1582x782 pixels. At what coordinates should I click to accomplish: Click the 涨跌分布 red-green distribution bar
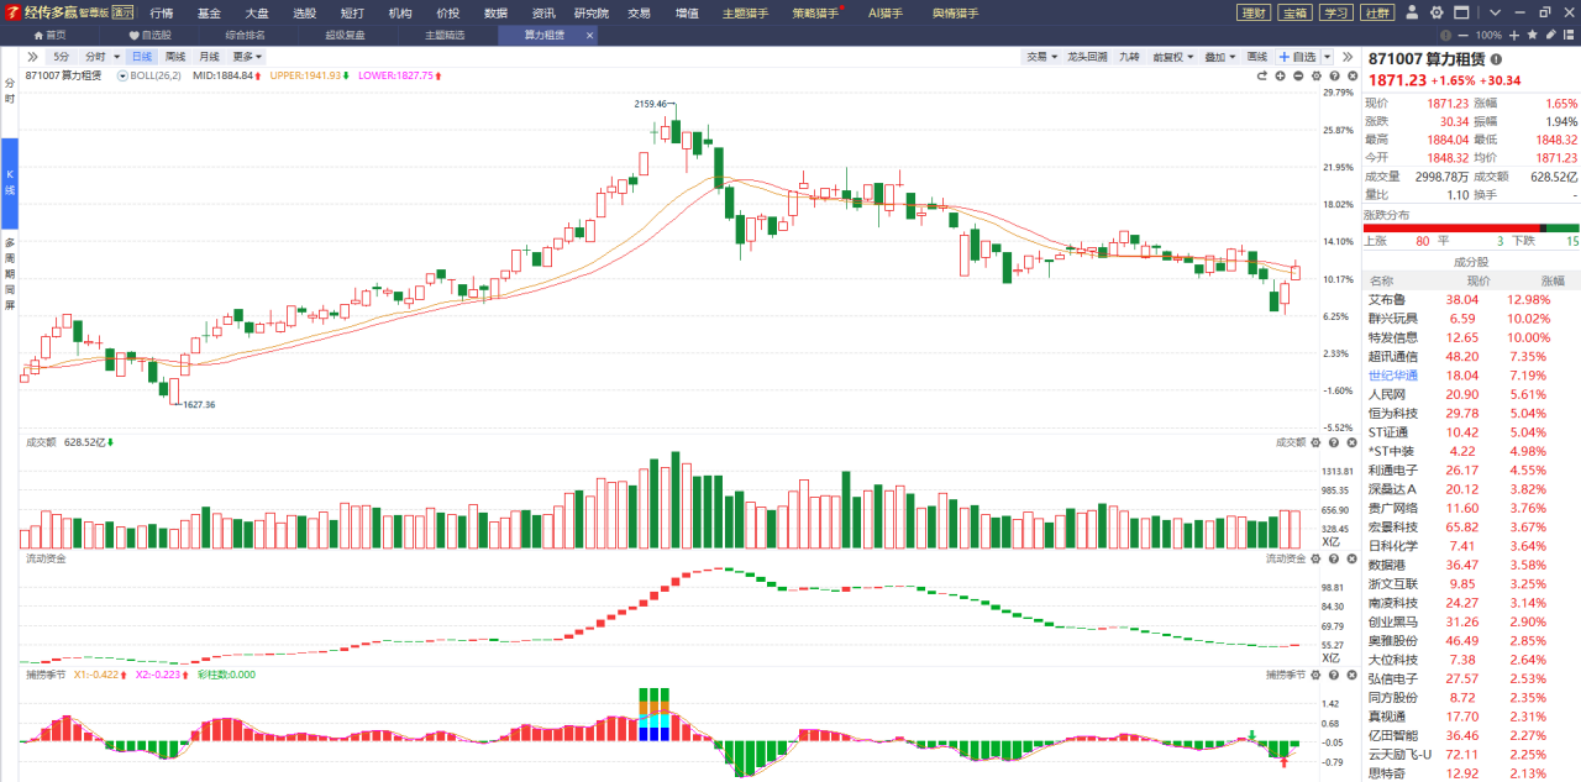click(x=1470, y=228)
